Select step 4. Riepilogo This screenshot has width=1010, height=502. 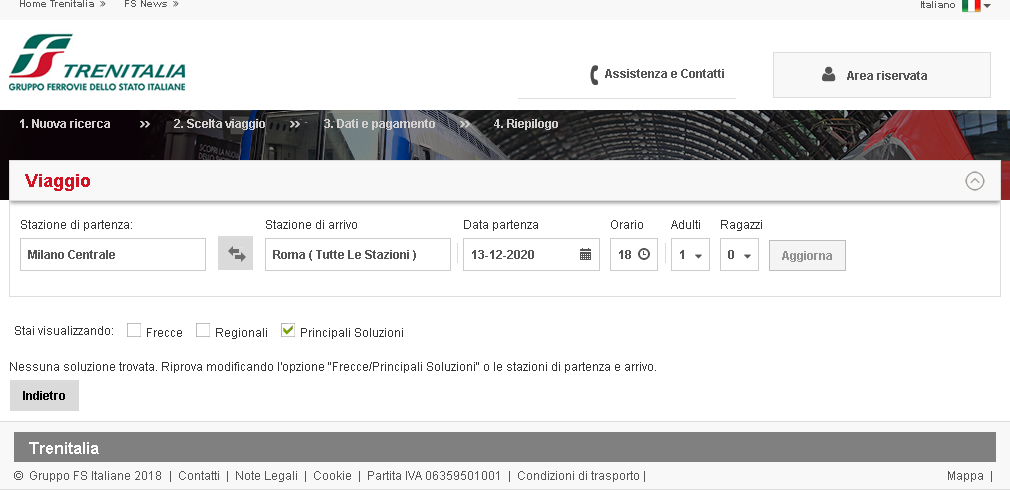[x=526, y=124]
